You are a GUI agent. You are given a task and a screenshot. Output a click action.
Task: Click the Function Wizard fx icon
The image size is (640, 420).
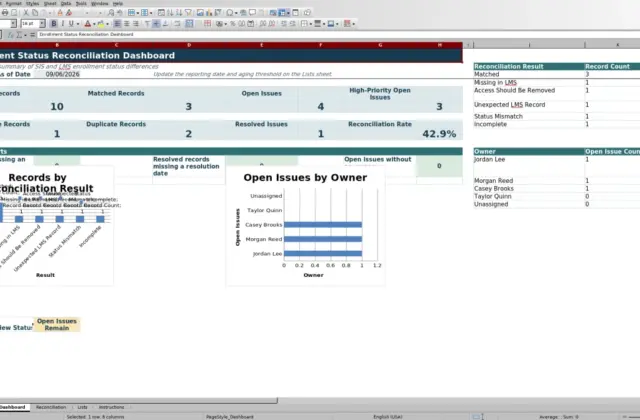[x=10, y=35]
